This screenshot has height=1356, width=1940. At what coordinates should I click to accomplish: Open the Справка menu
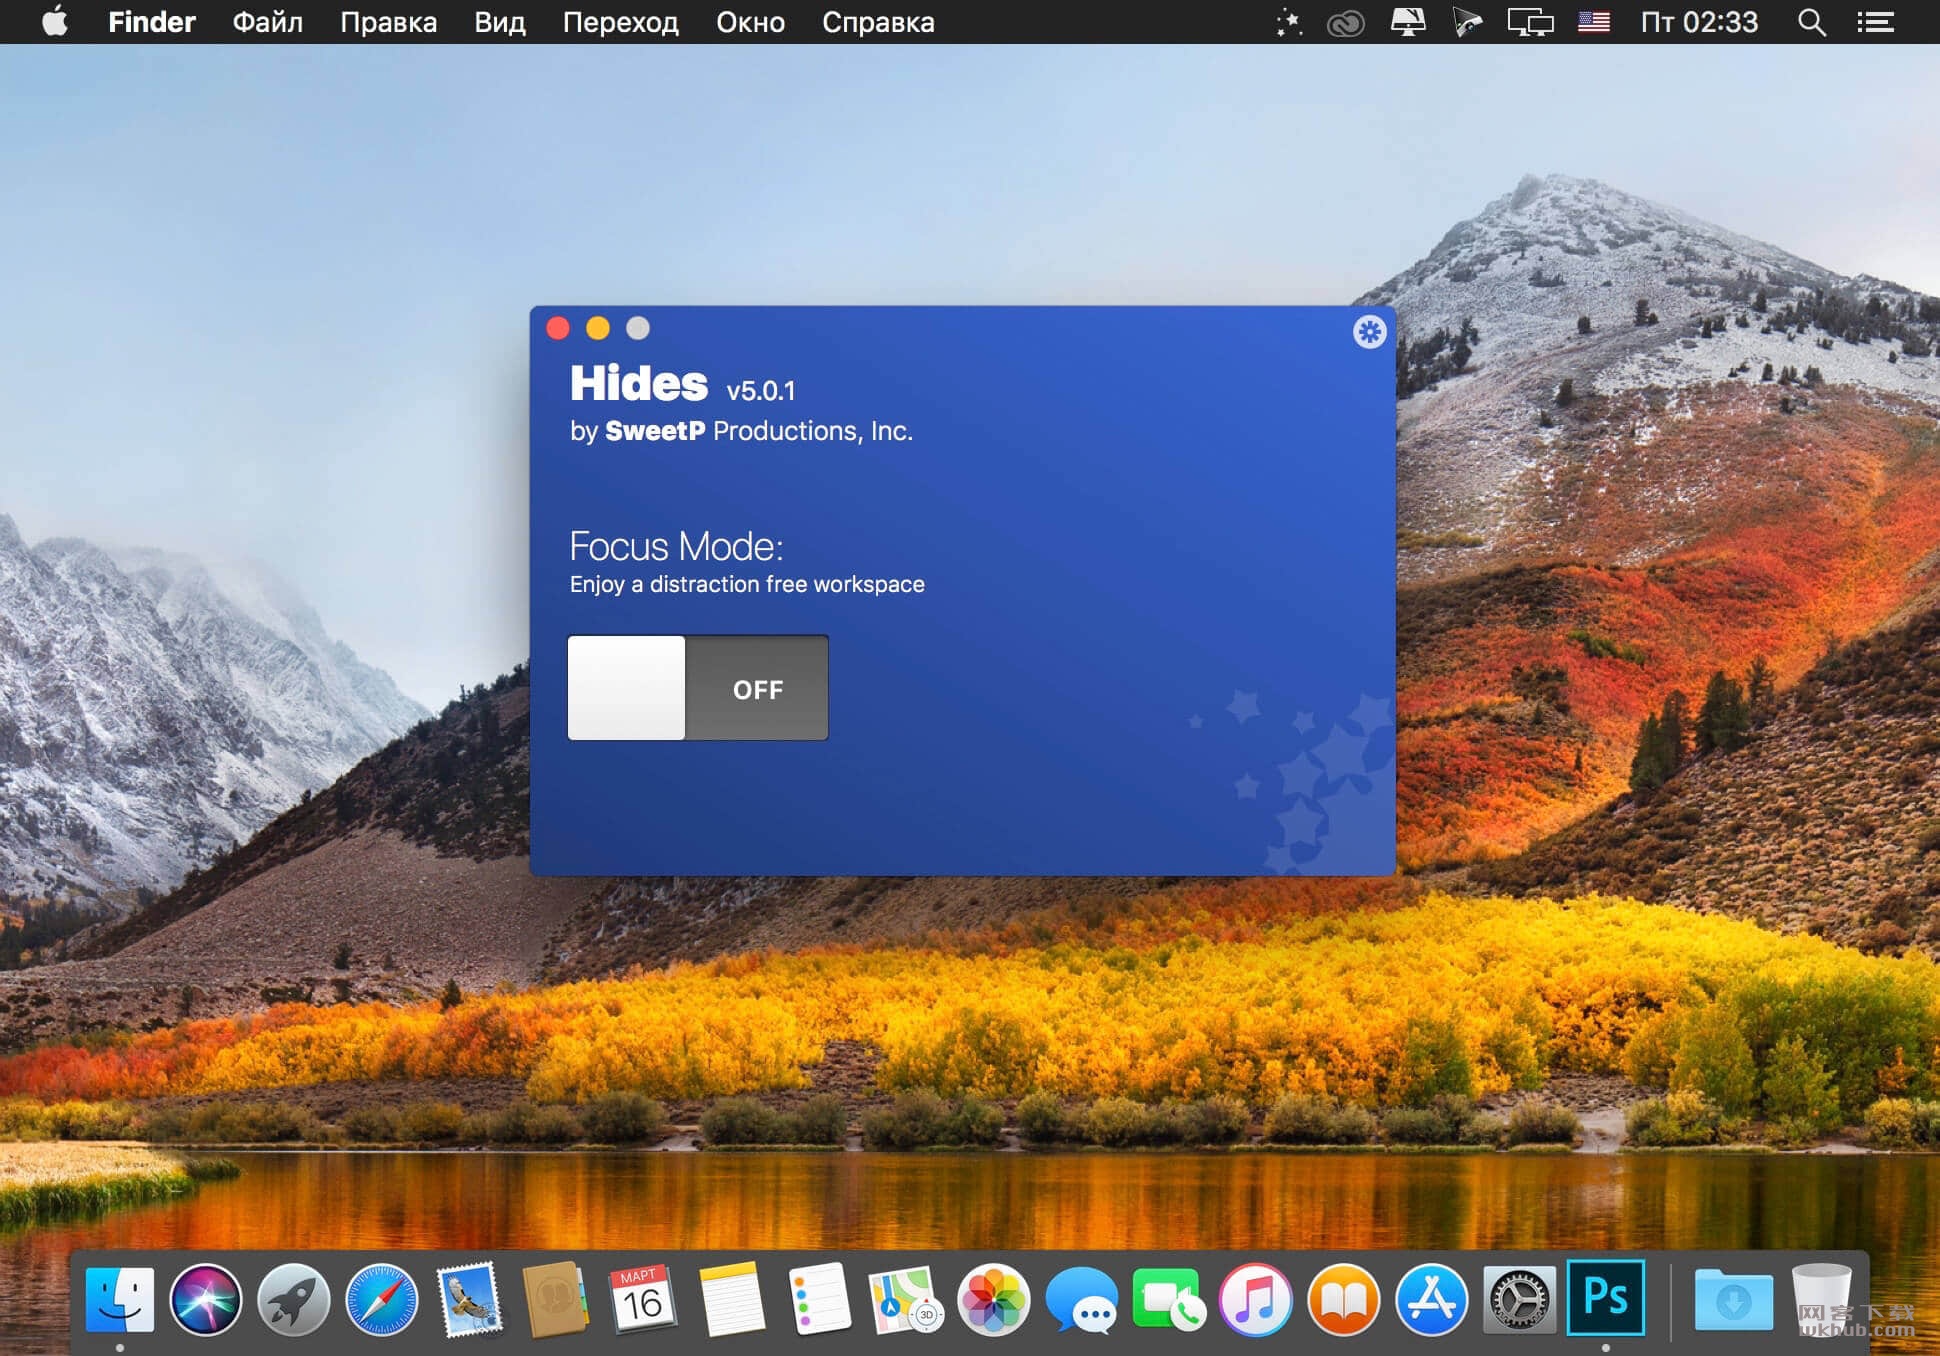[878, 22]
